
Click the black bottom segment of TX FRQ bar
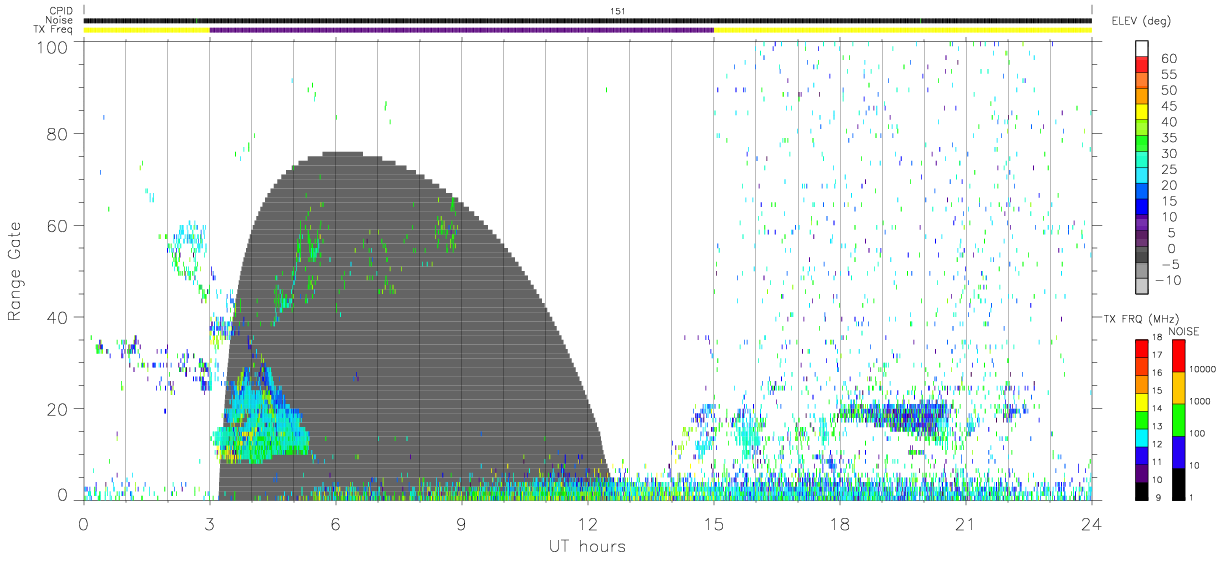point(1142,491)
